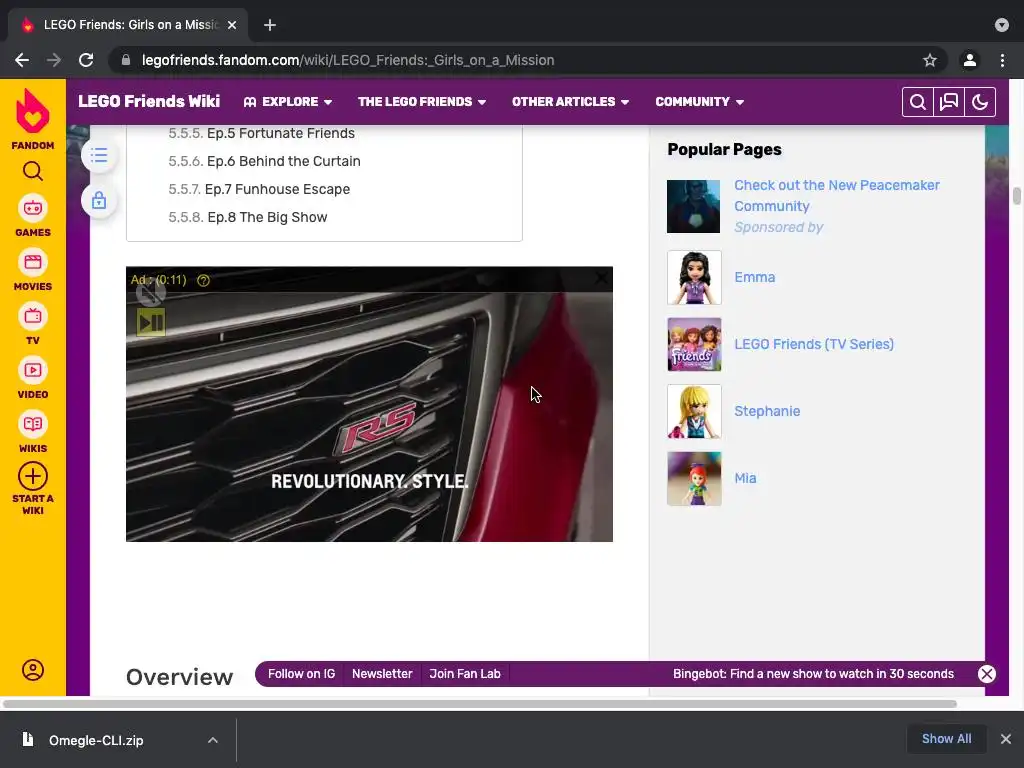The image size is (1024, 768).
Task: Open the tab search dropdown in Chrome
Action: [x=1002, y=25]
